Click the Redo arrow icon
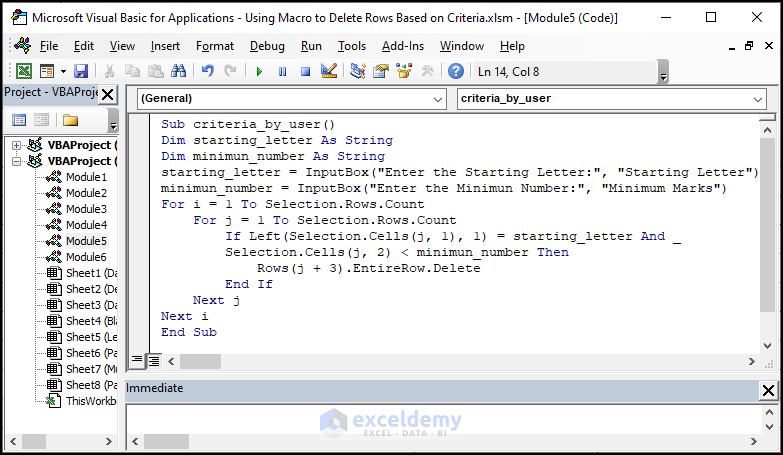Image resolution: width=783 pixels, height=455 pixels. 230,71
